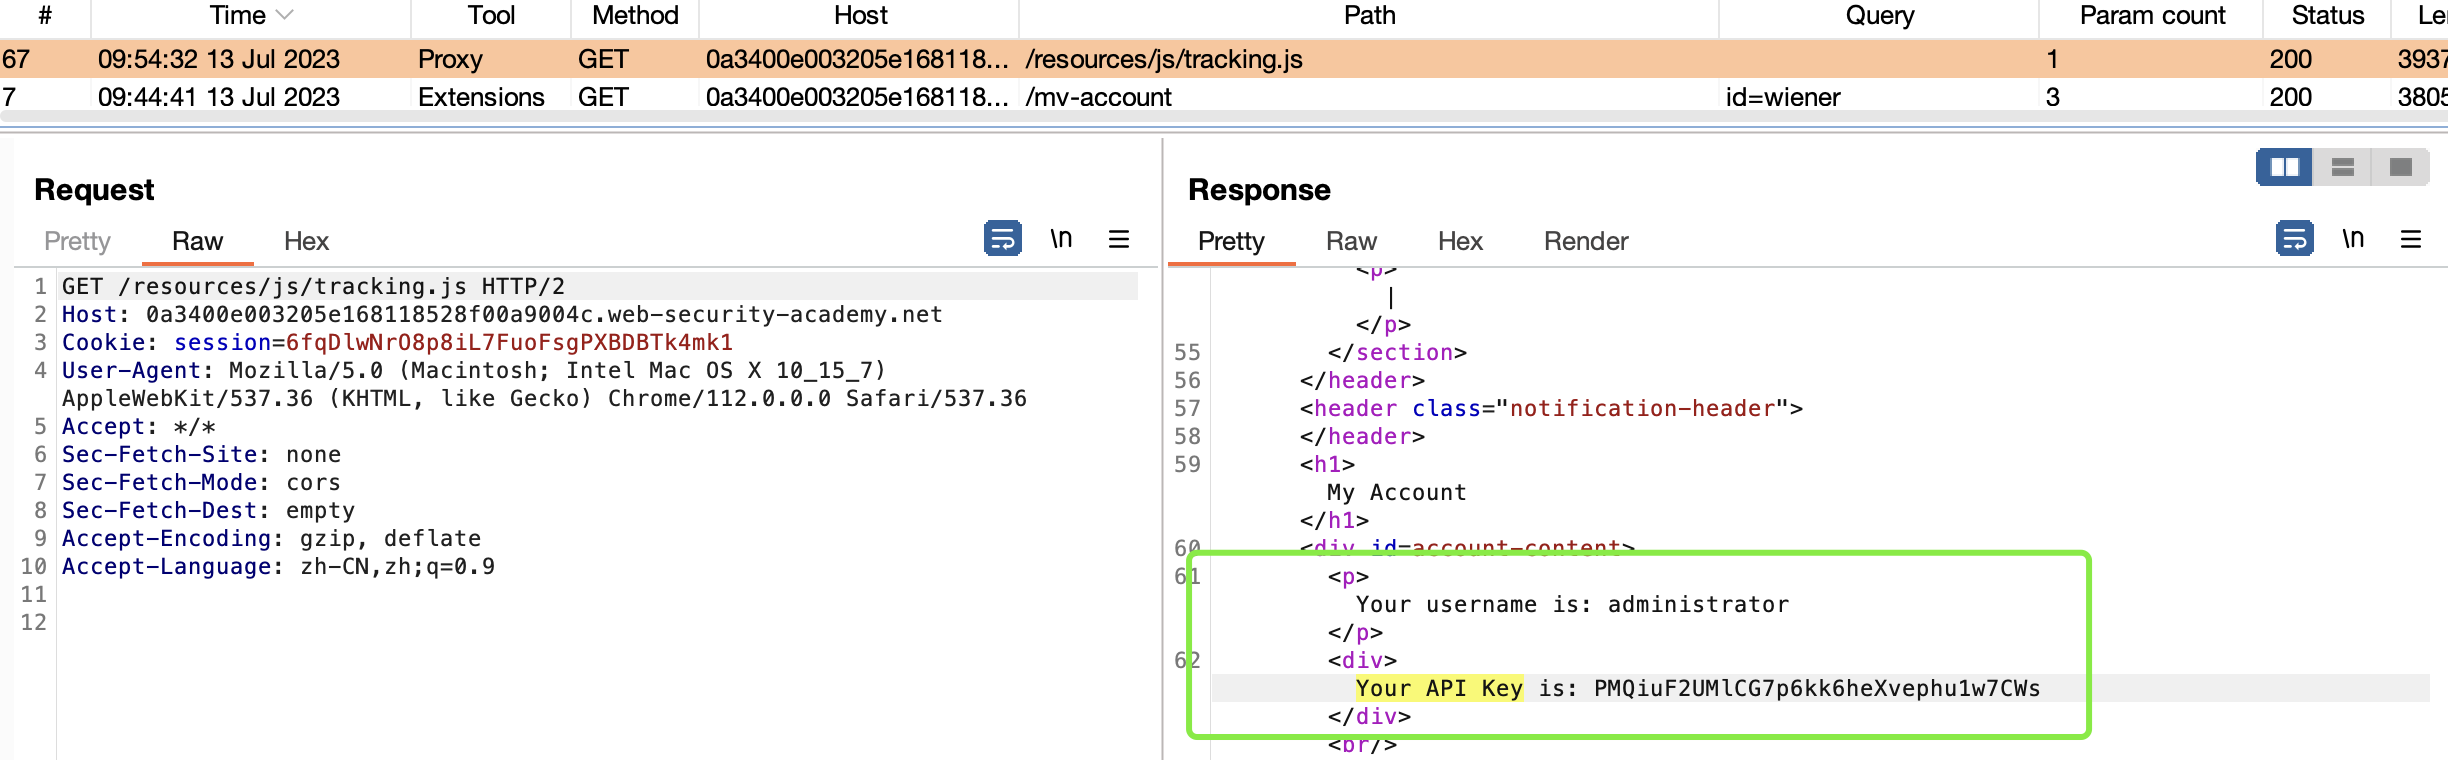Click 'Your username is: administrator' in the response

point(1572,604)
